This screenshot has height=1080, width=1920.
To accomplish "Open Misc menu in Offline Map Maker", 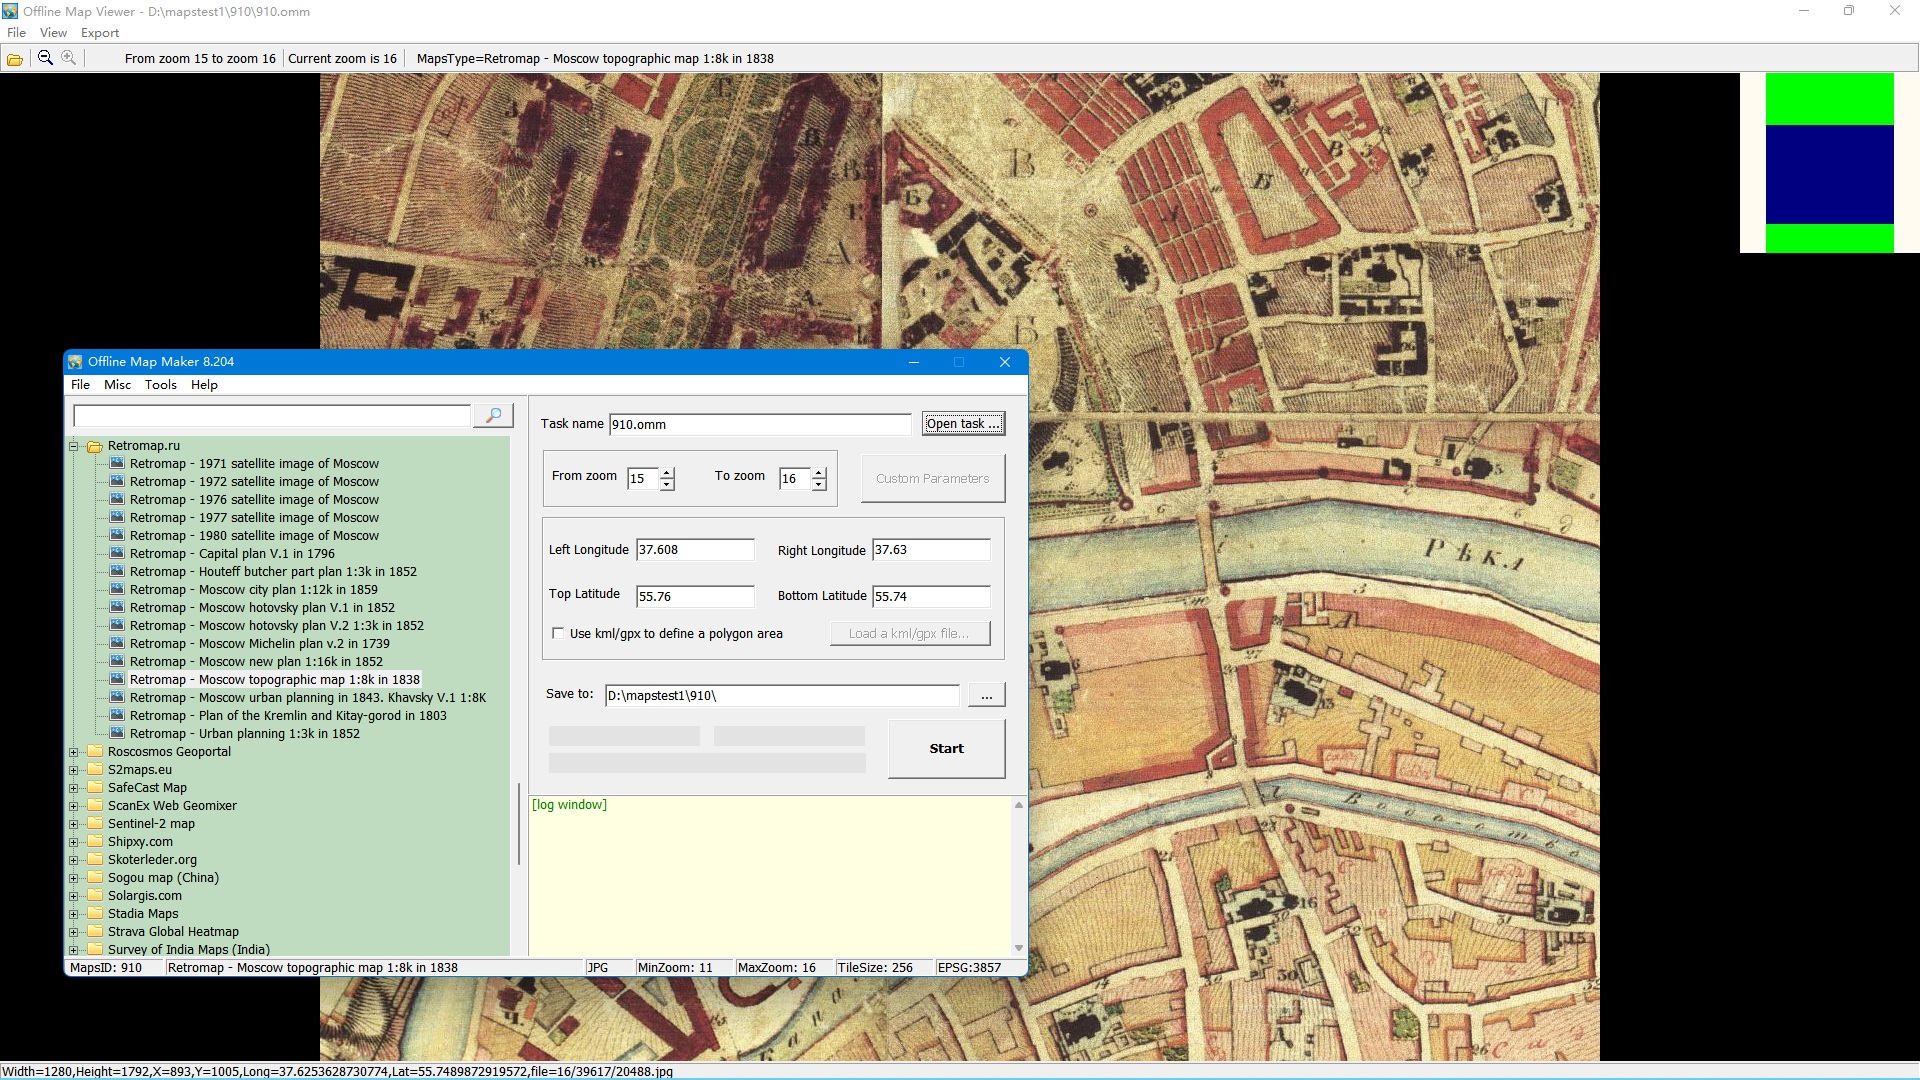I will (117, 385).
